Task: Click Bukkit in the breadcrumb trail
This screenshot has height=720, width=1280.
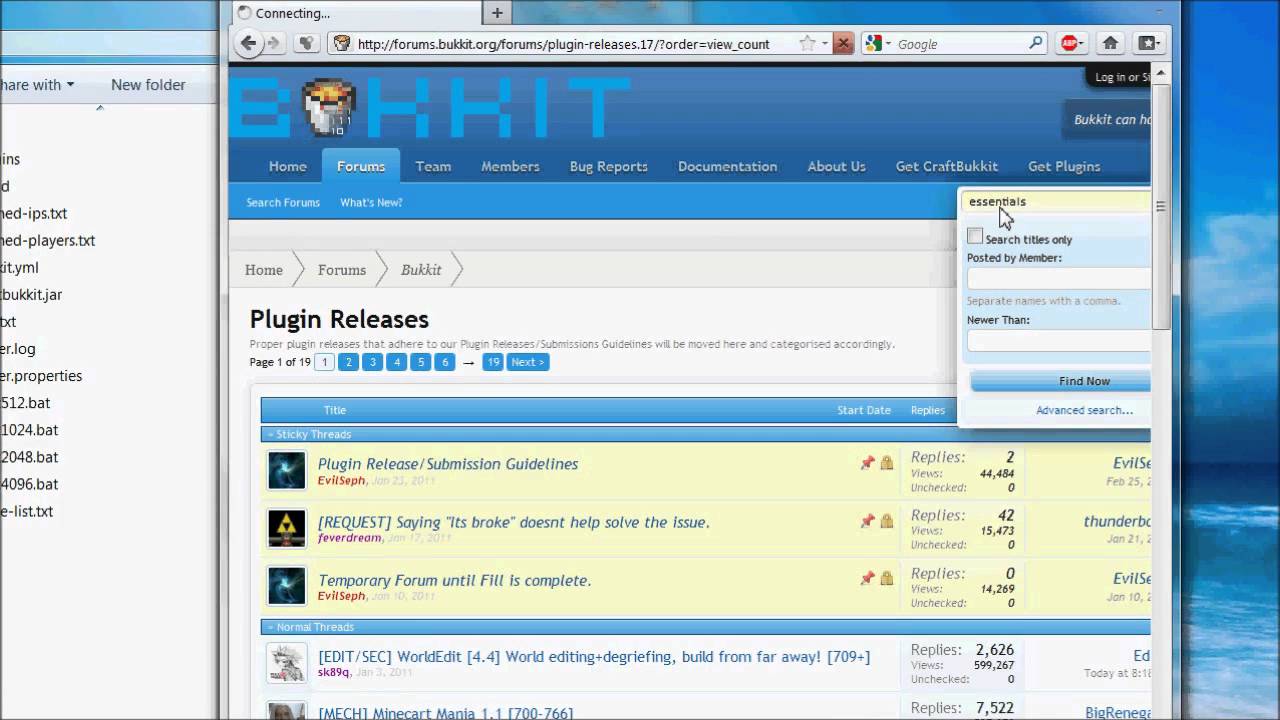Action: [421, 270]
